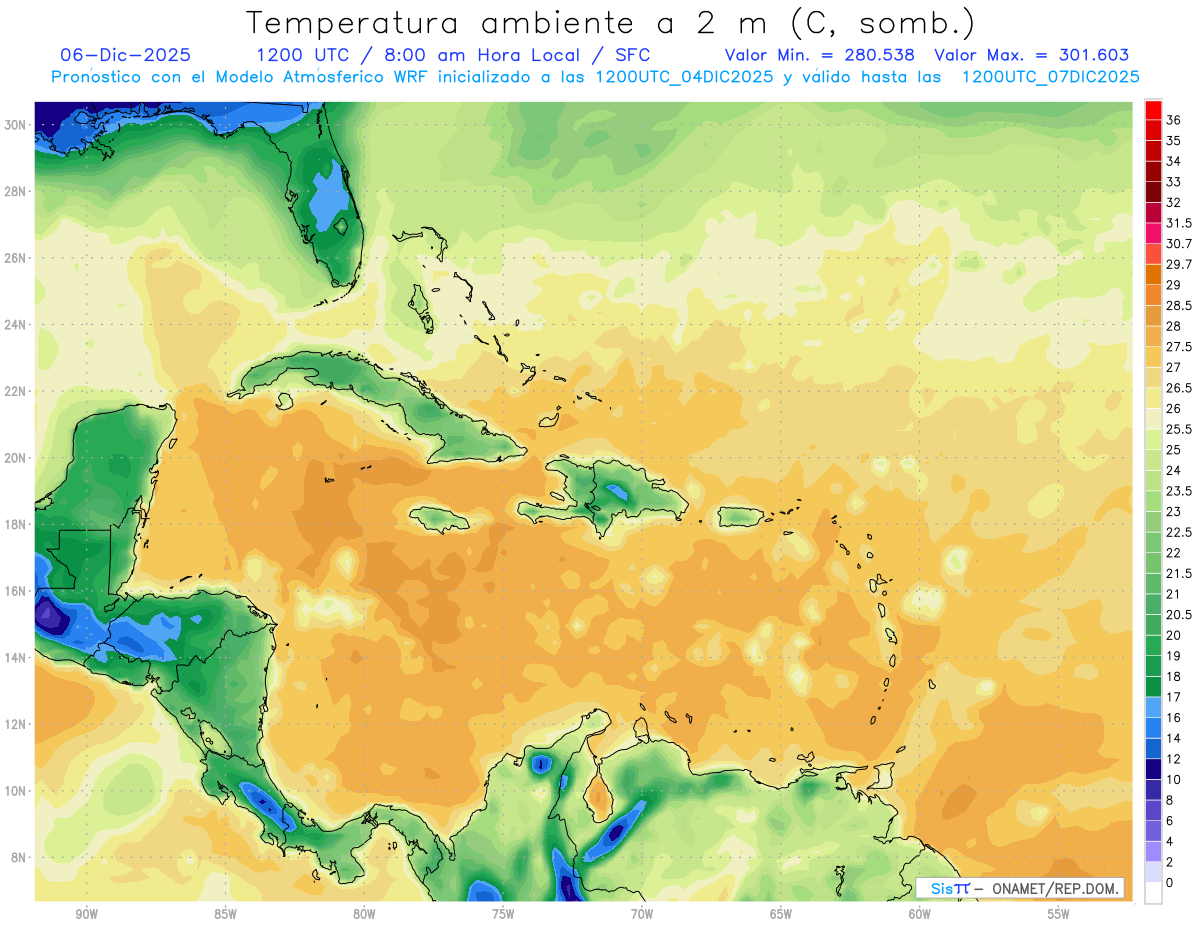1200x927 pixels.
Task: Click longitude axis label '70W'
Action: pos(642,914)
